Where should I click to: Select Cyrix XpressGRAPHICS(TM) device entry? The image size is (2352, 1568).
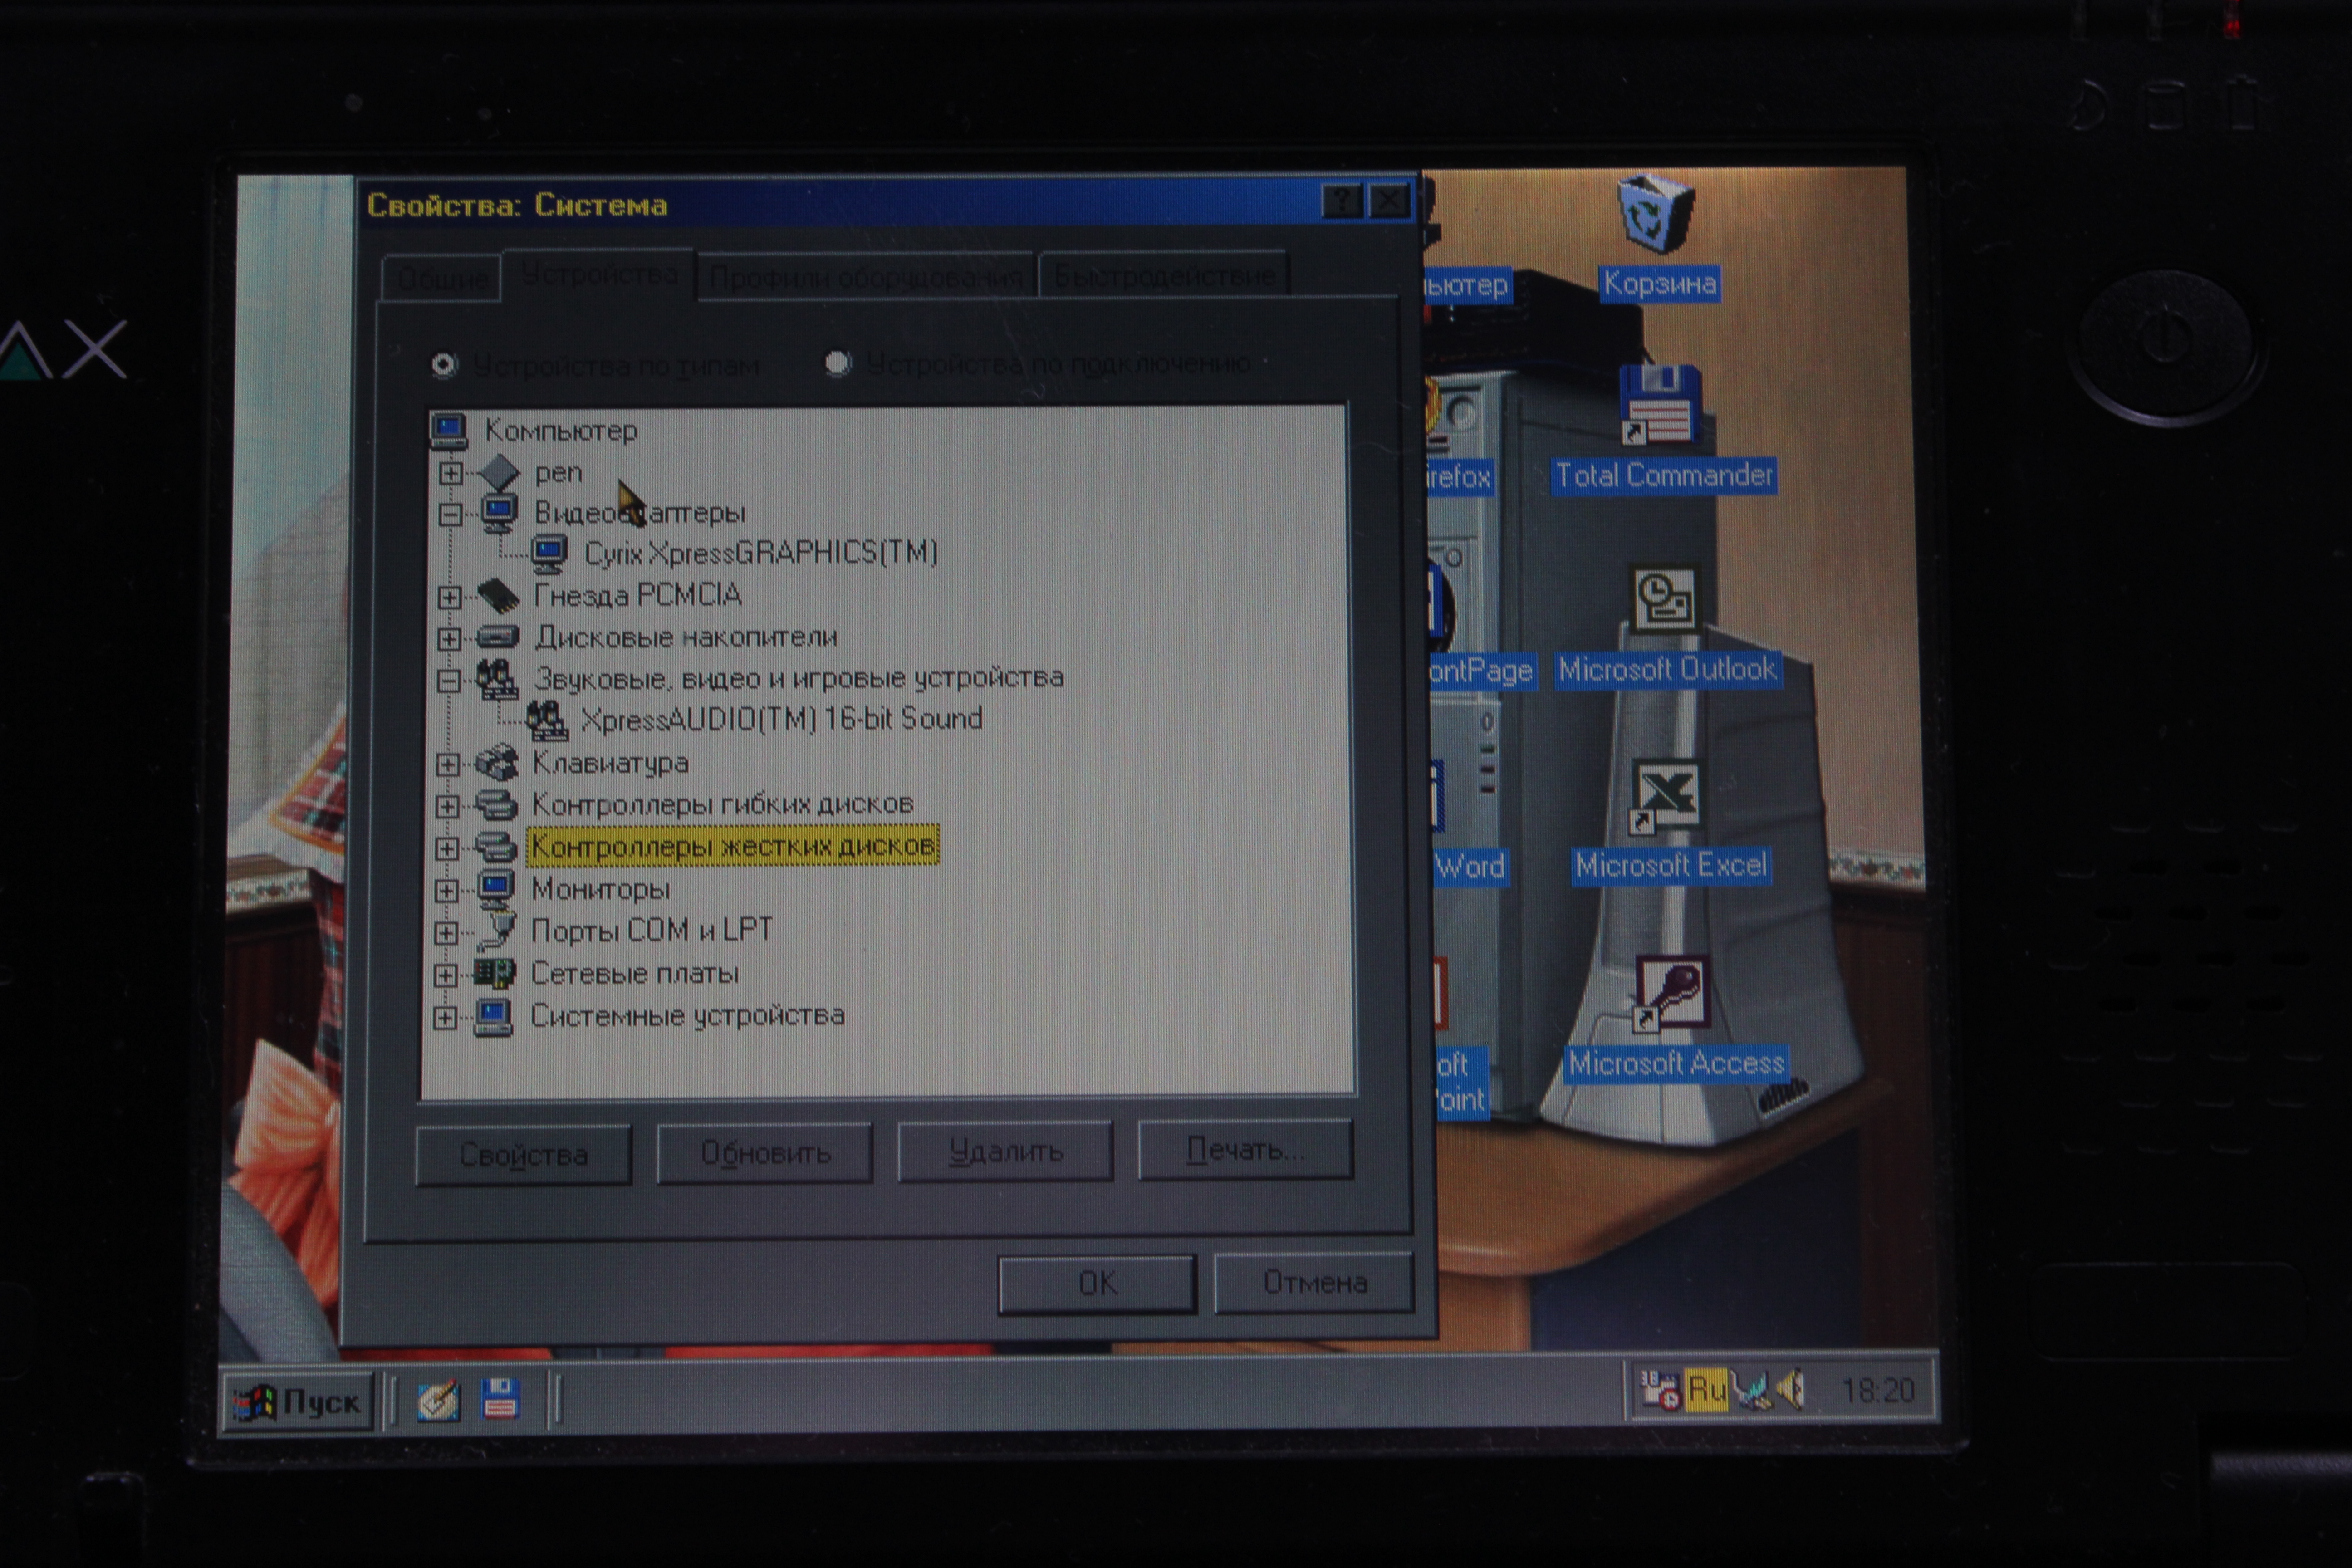pos(760,553)
